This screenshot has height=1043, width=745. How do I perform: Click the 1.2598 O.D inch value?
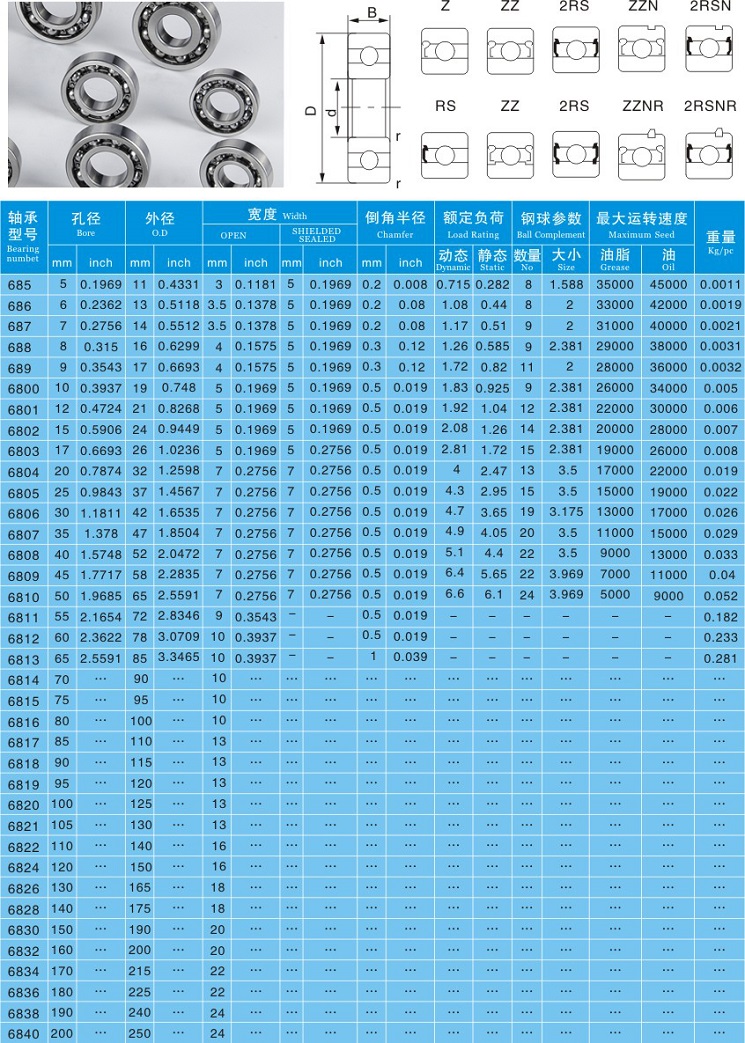[178, 470]
